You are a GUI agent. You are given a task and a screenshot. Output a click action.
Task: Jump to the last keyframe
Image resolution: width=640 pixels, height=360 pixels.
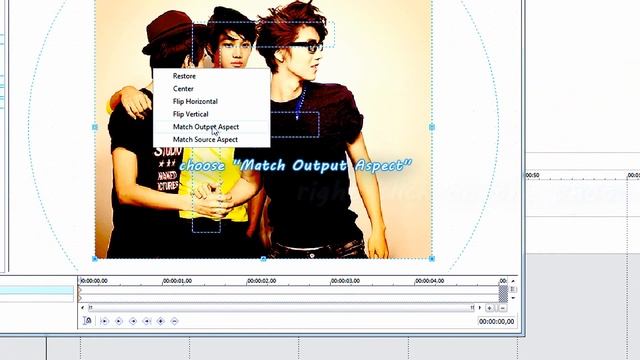click(147, 321)
